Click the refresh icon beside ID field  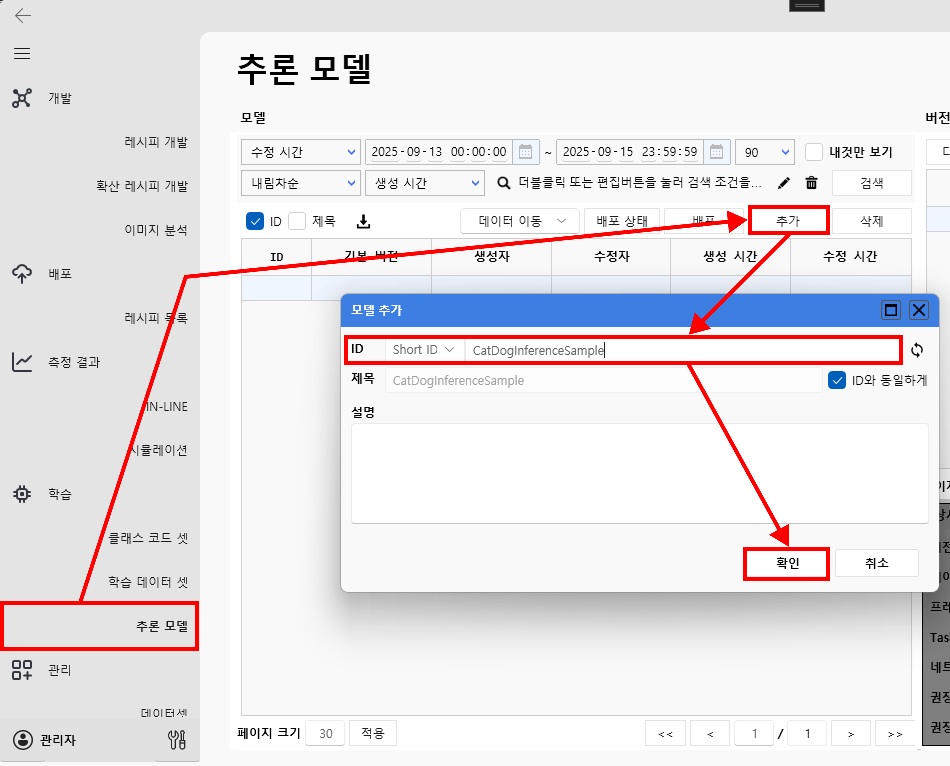click(917, 350)
